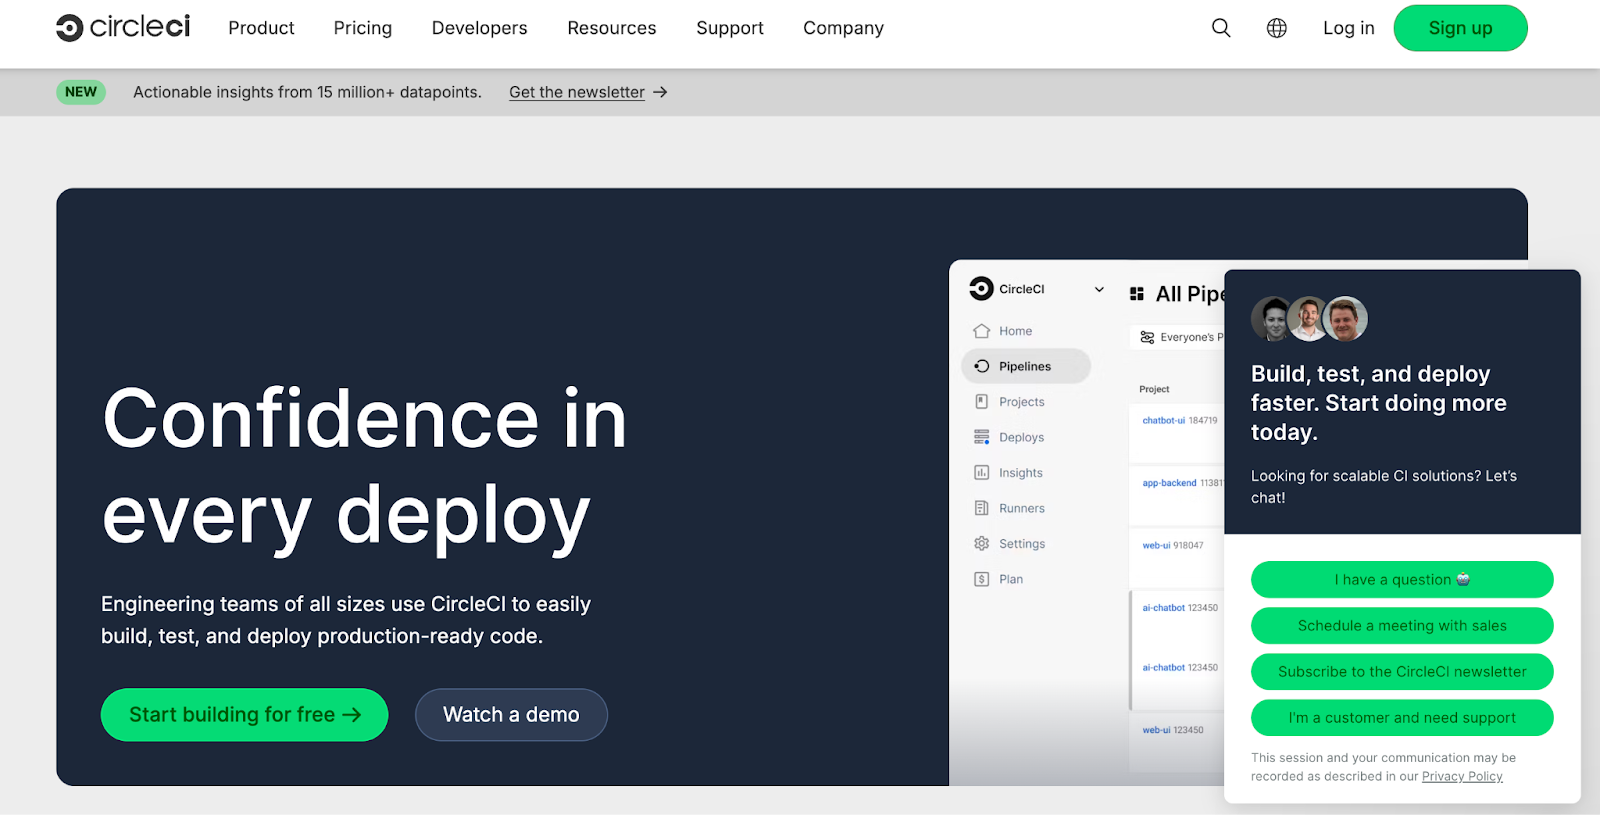Image resolution: width=1600 pixels, height=815 pixels.
Task: Click the web-ui 123450 pipeline row
Action: [1177, 742]
